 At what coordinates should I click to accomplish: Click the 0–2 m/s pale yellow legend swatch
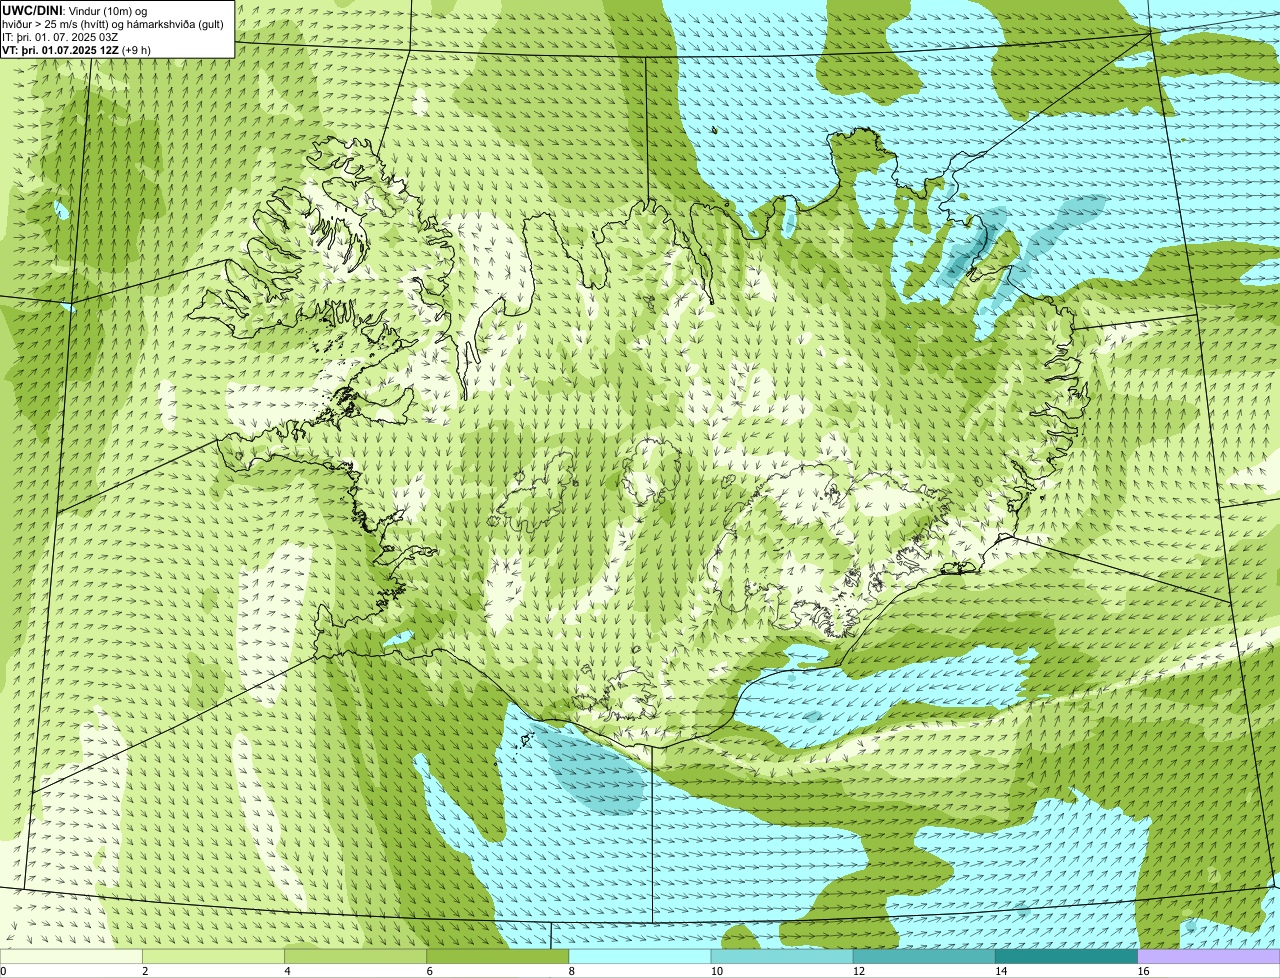point(71,956)
